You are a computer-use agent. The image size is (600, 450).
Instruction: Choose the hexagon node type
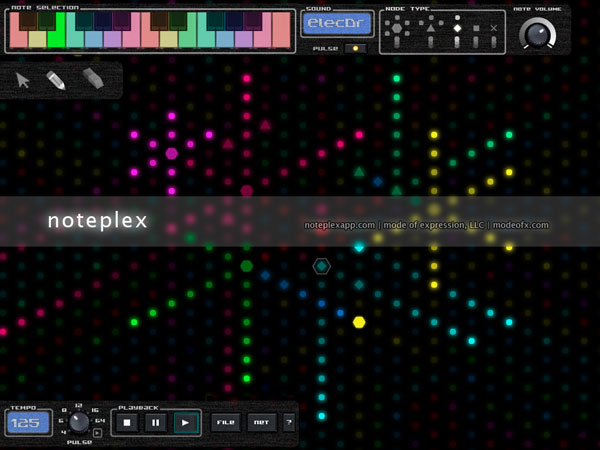click(x=397, y=28)
